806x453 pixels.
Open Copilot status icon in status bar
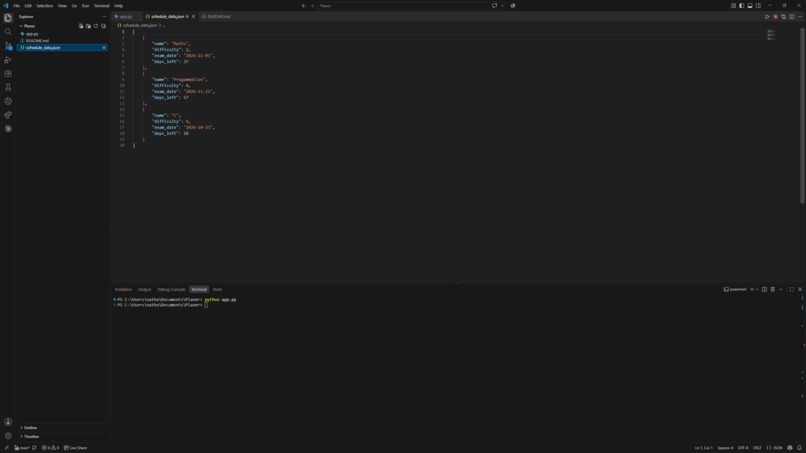[790, 448]
